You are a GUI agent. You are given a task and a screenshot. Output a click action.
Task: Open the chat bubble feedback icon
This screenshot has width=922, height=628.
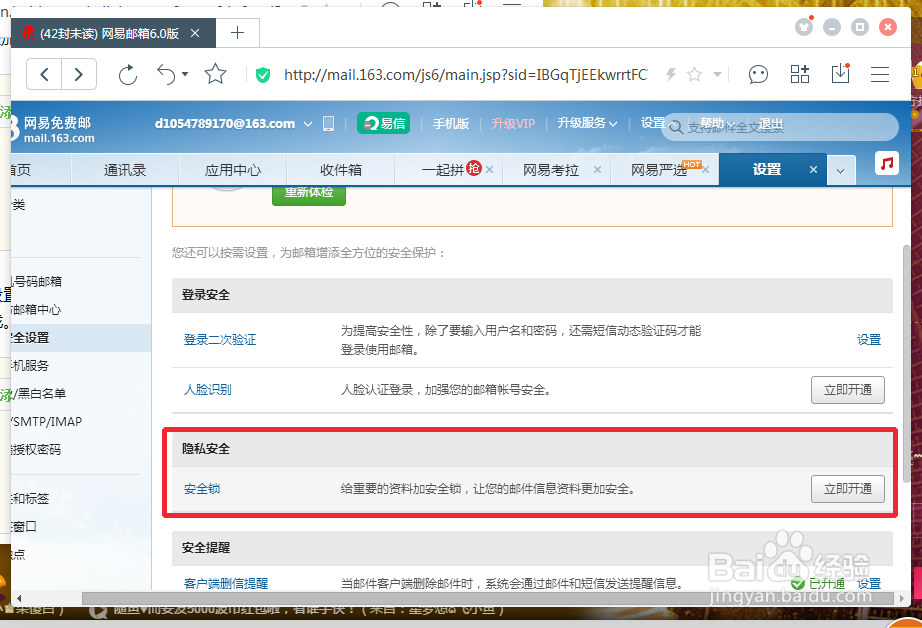758,75
